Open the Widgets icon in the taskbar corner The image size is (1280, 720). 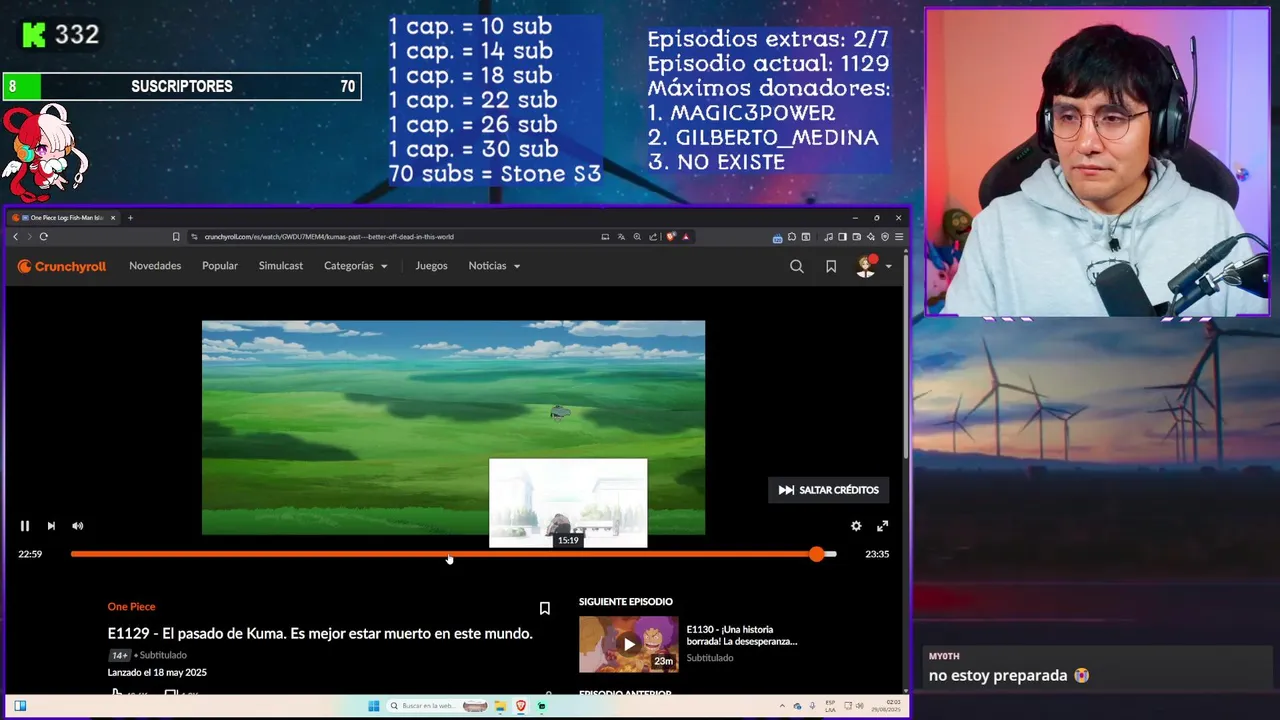click(x=20, y=706)
